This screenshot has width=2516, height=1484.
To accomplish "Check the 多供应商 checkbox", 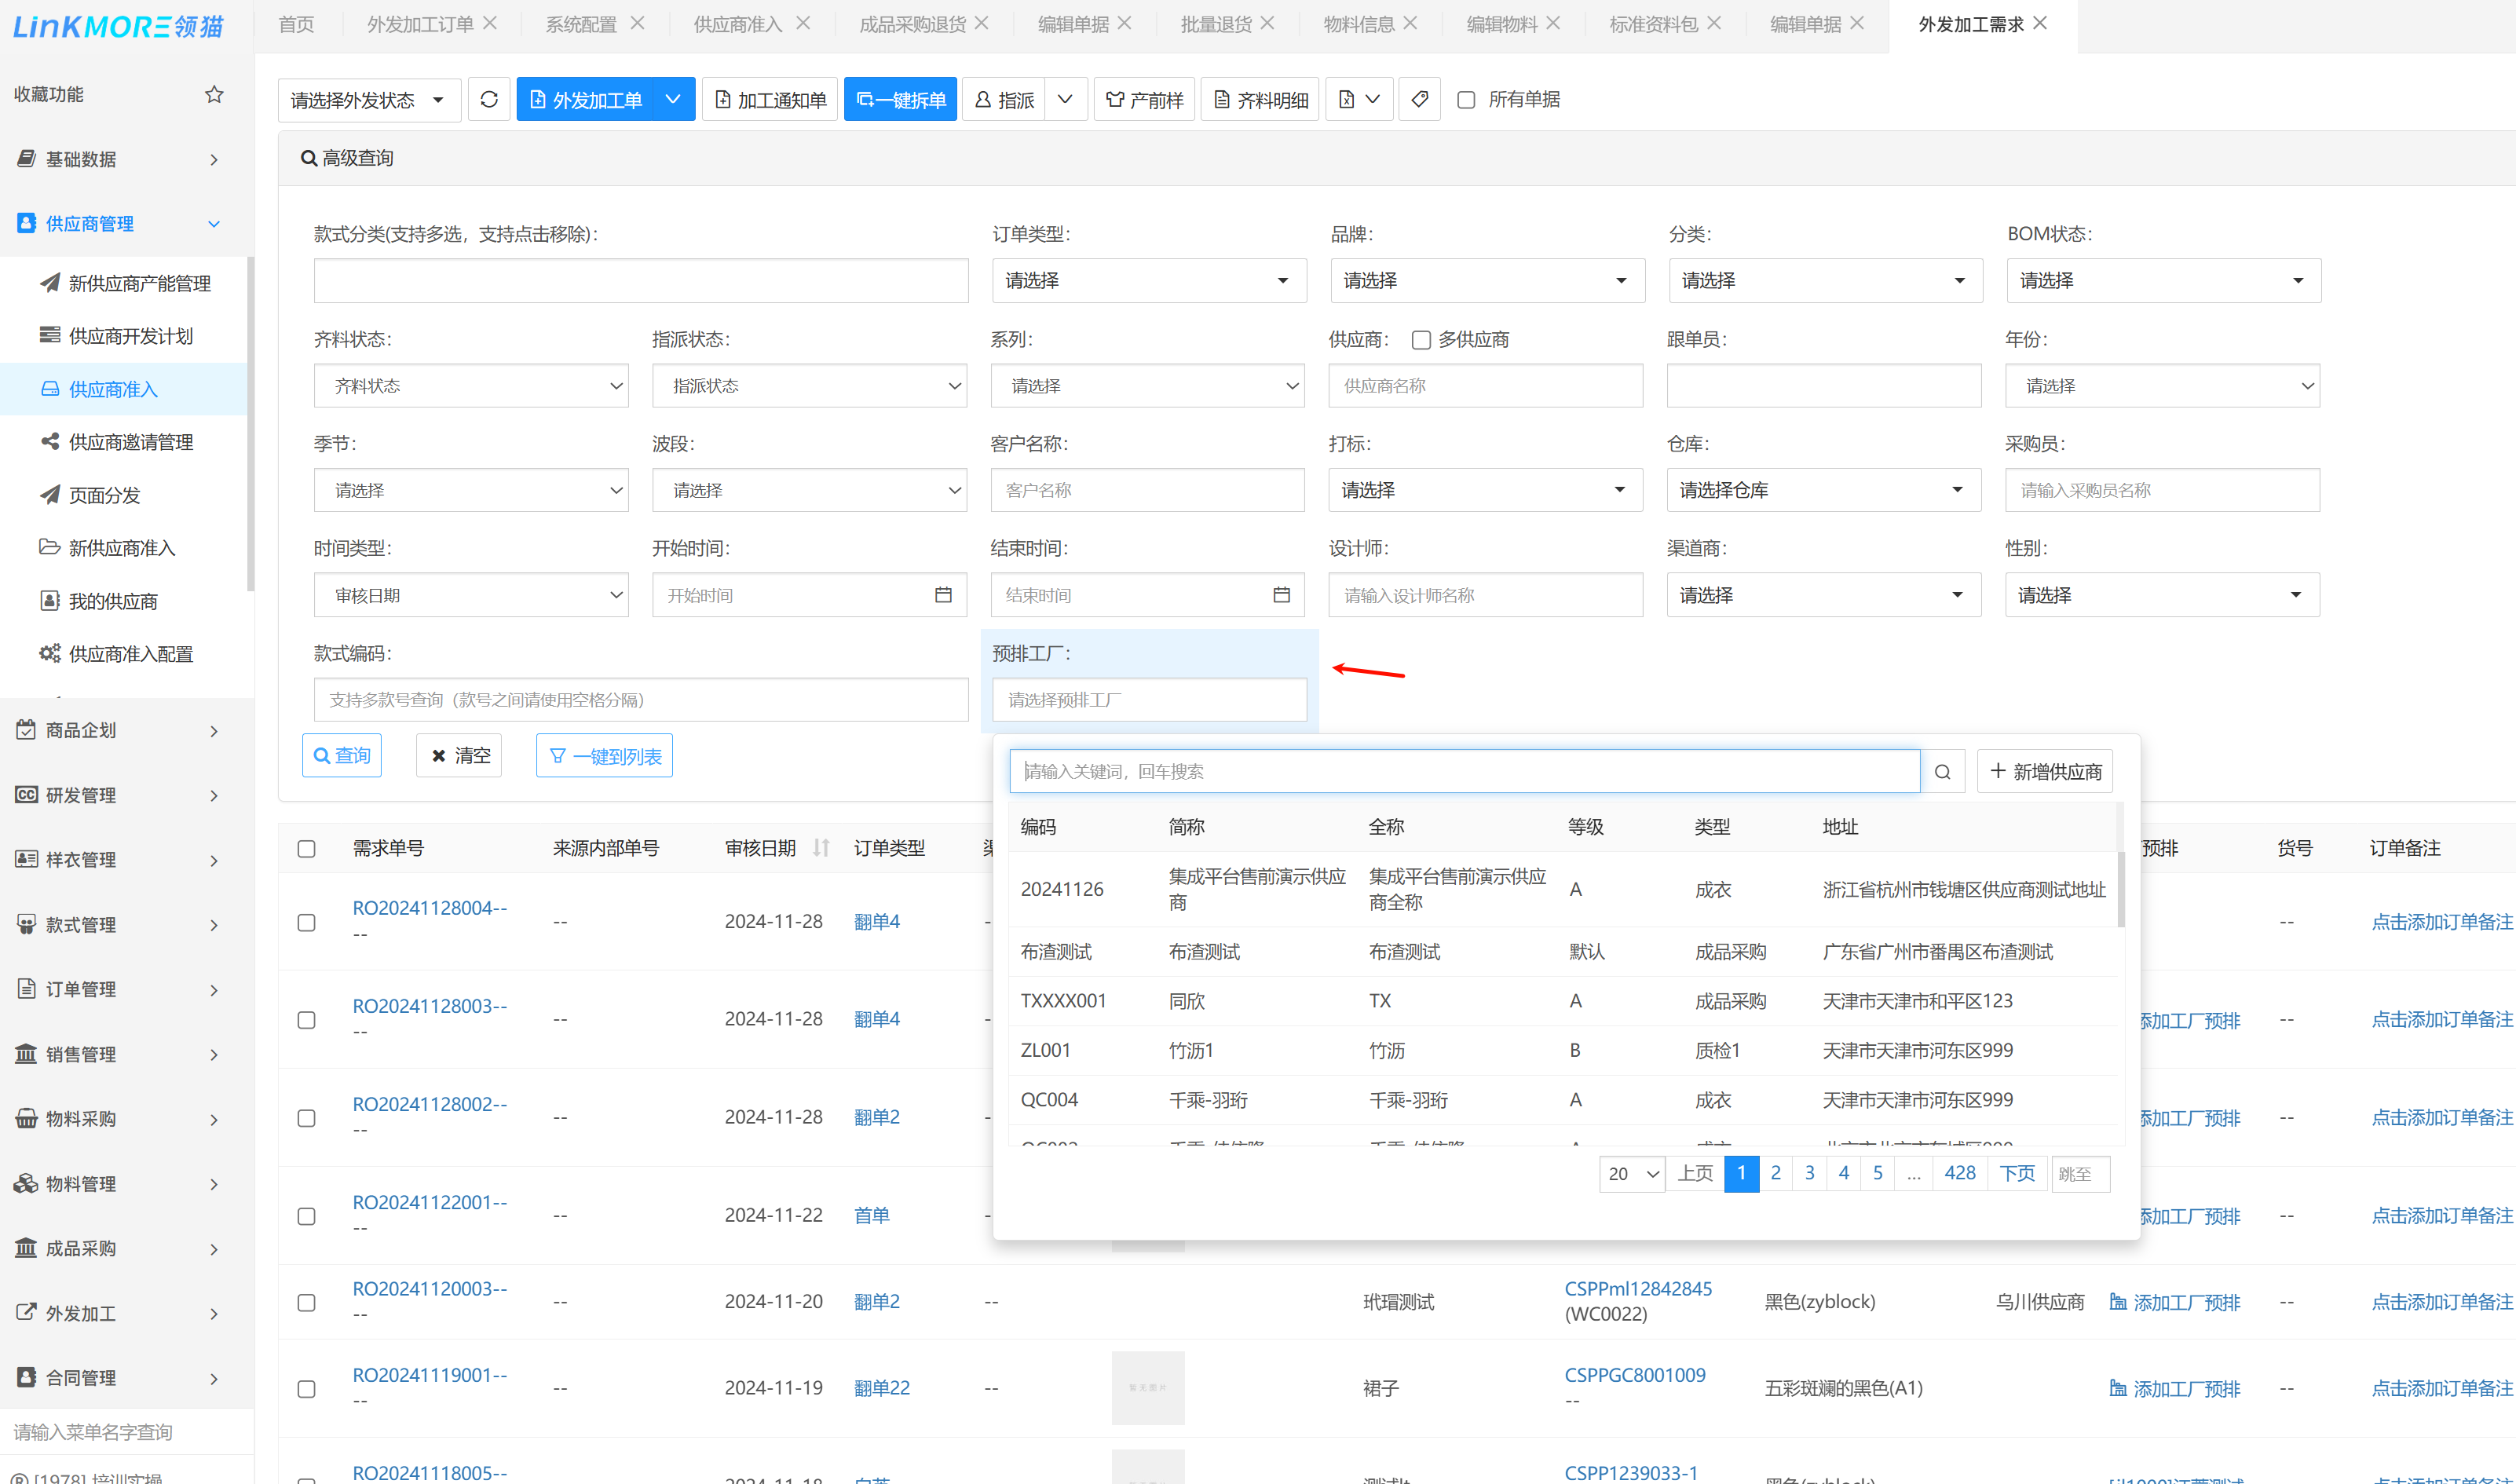I will tap(1421, 340).
